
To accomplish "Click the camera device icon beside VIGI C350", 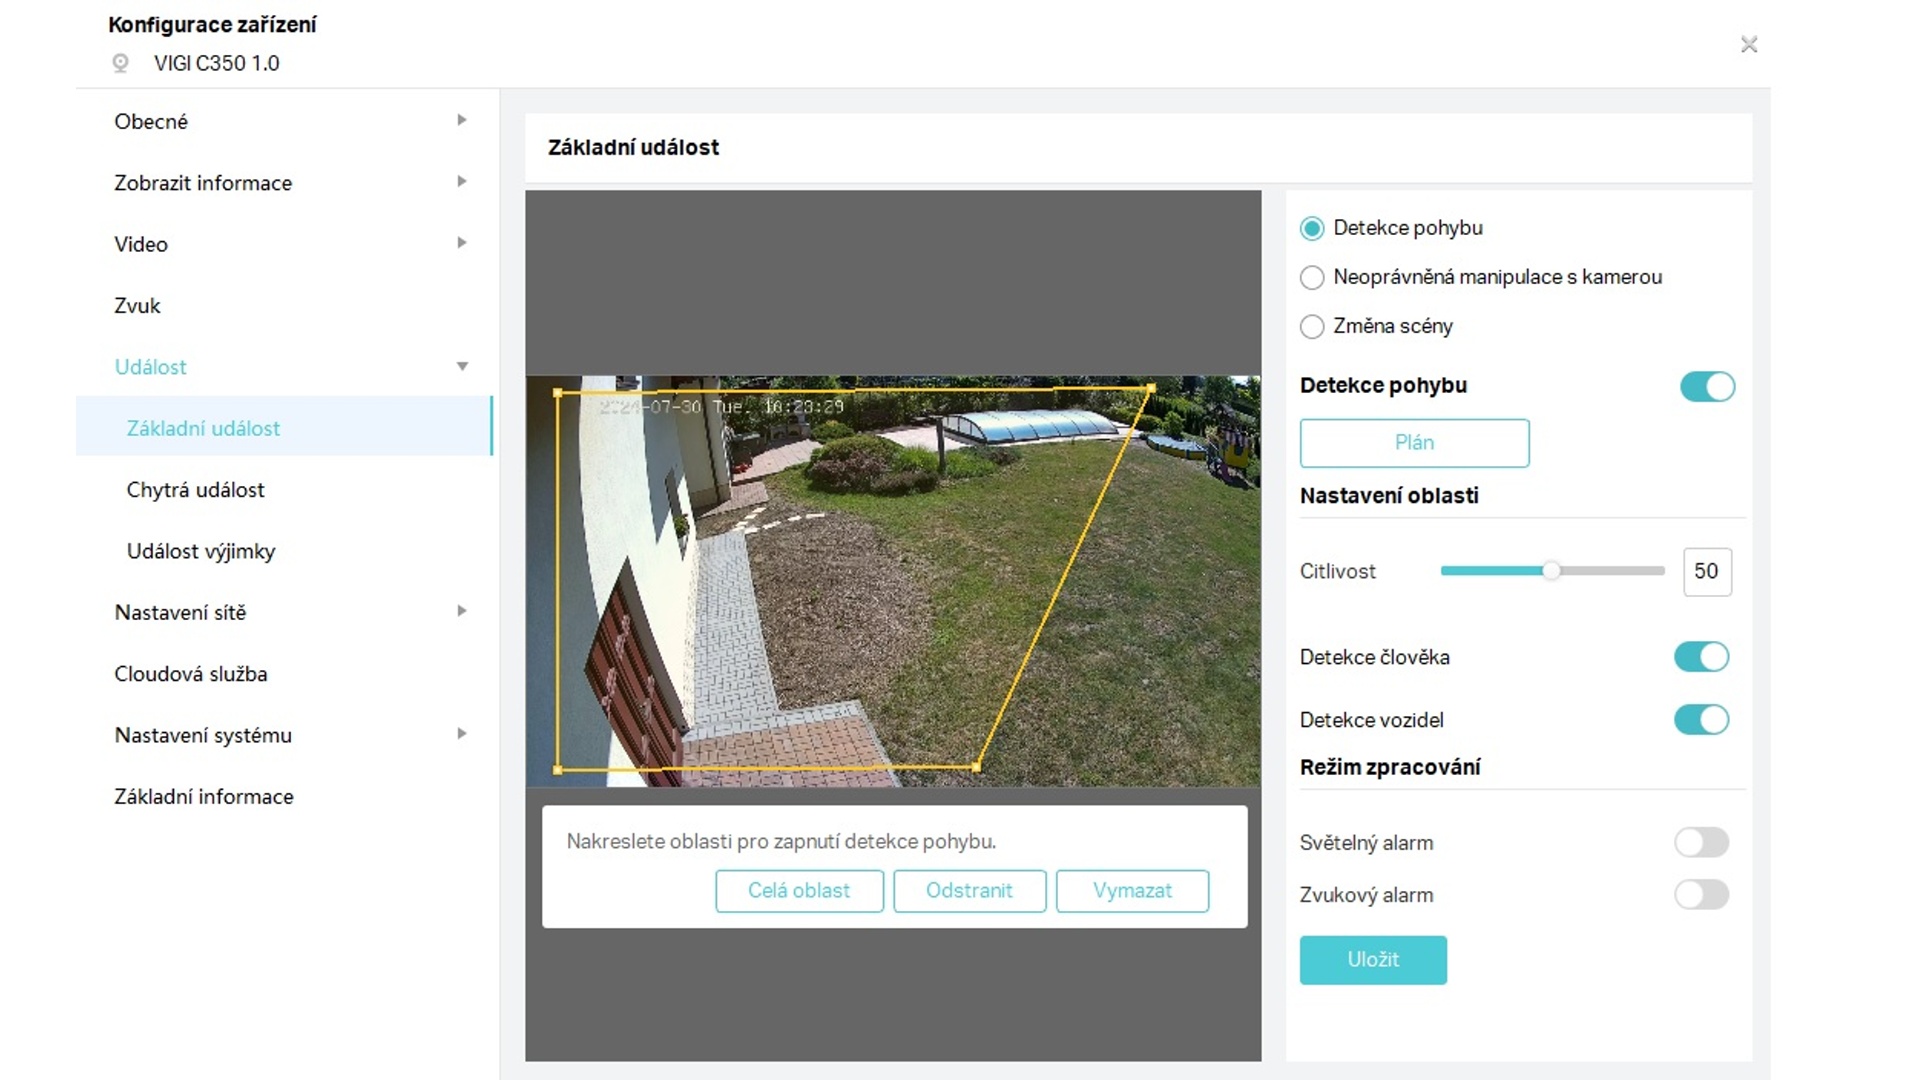I will click(120, 63).
